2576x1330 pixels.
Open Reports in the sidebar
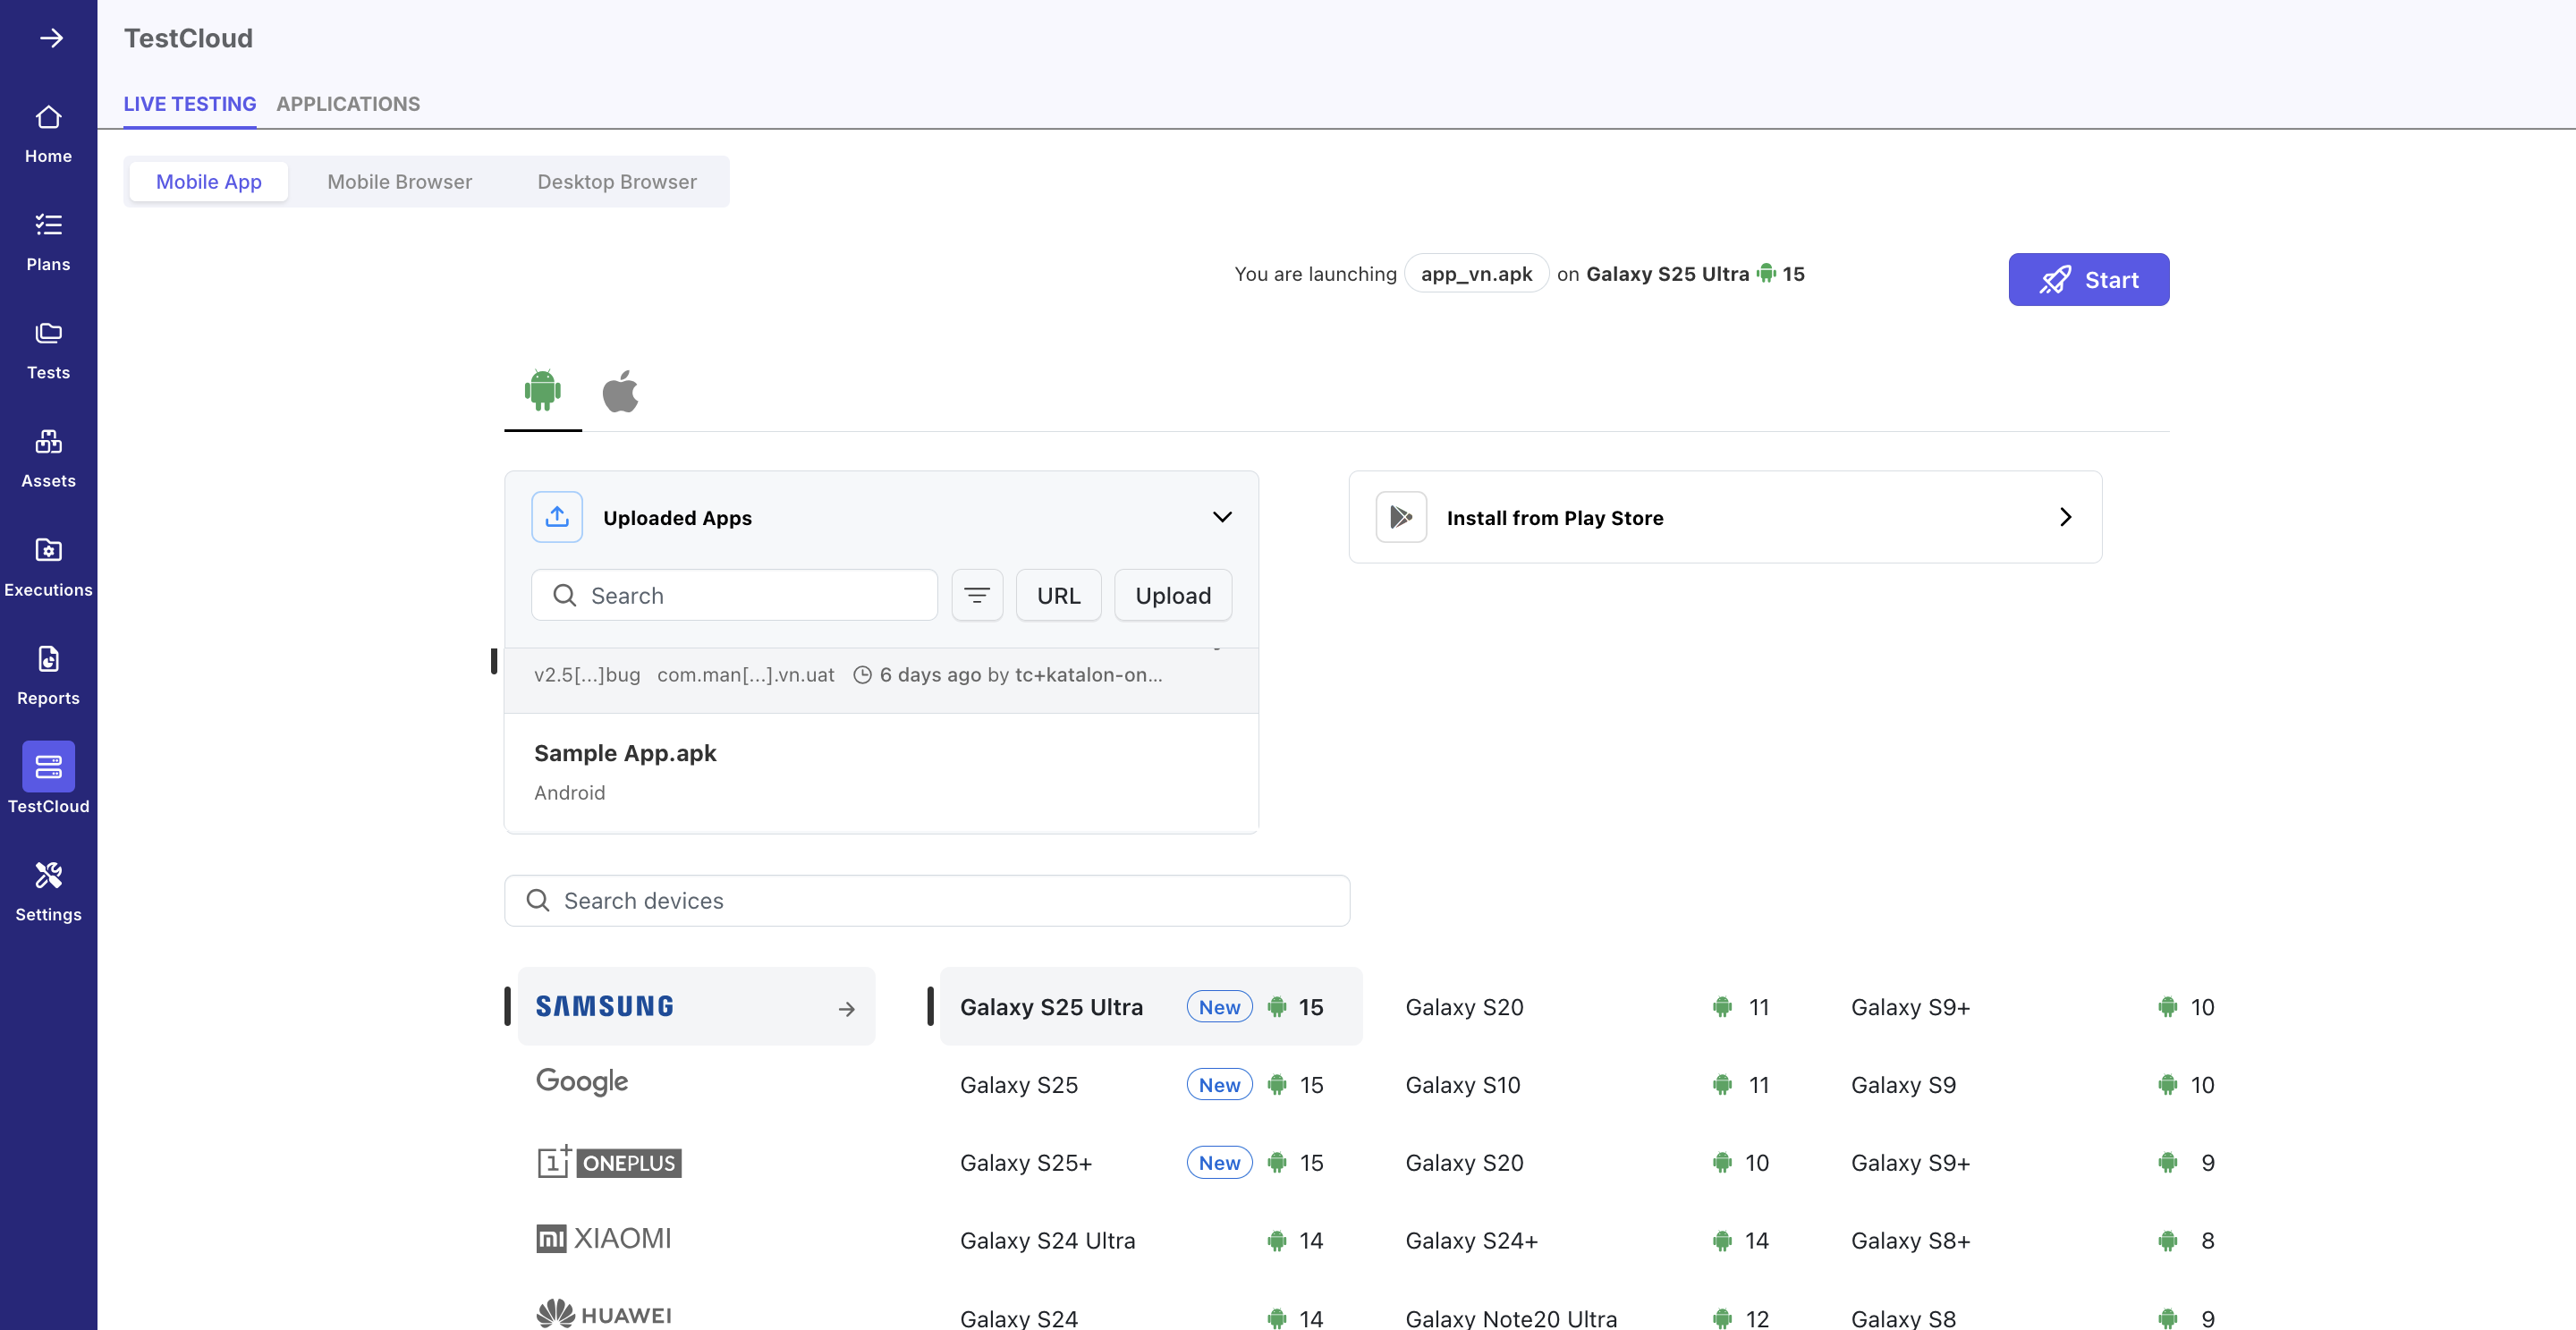click(48, 676)
